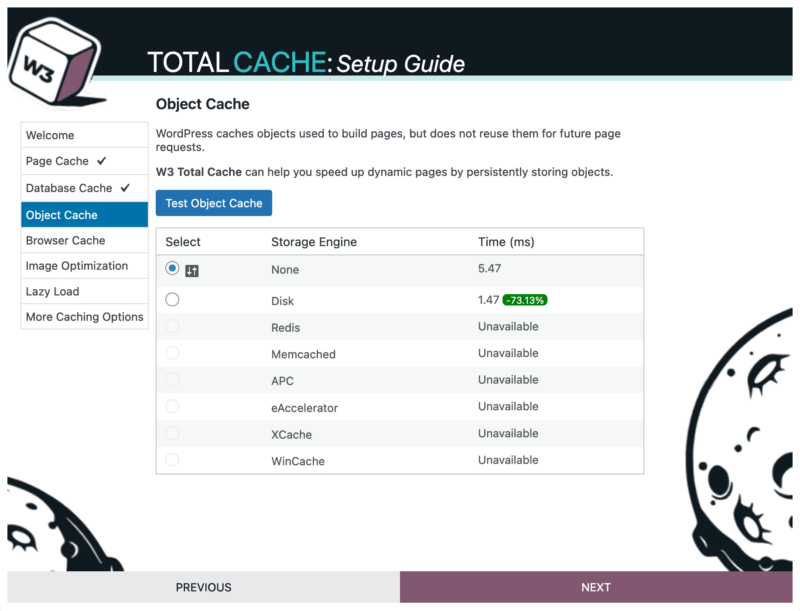Click the Redis storage engine label

coord(285,327)
